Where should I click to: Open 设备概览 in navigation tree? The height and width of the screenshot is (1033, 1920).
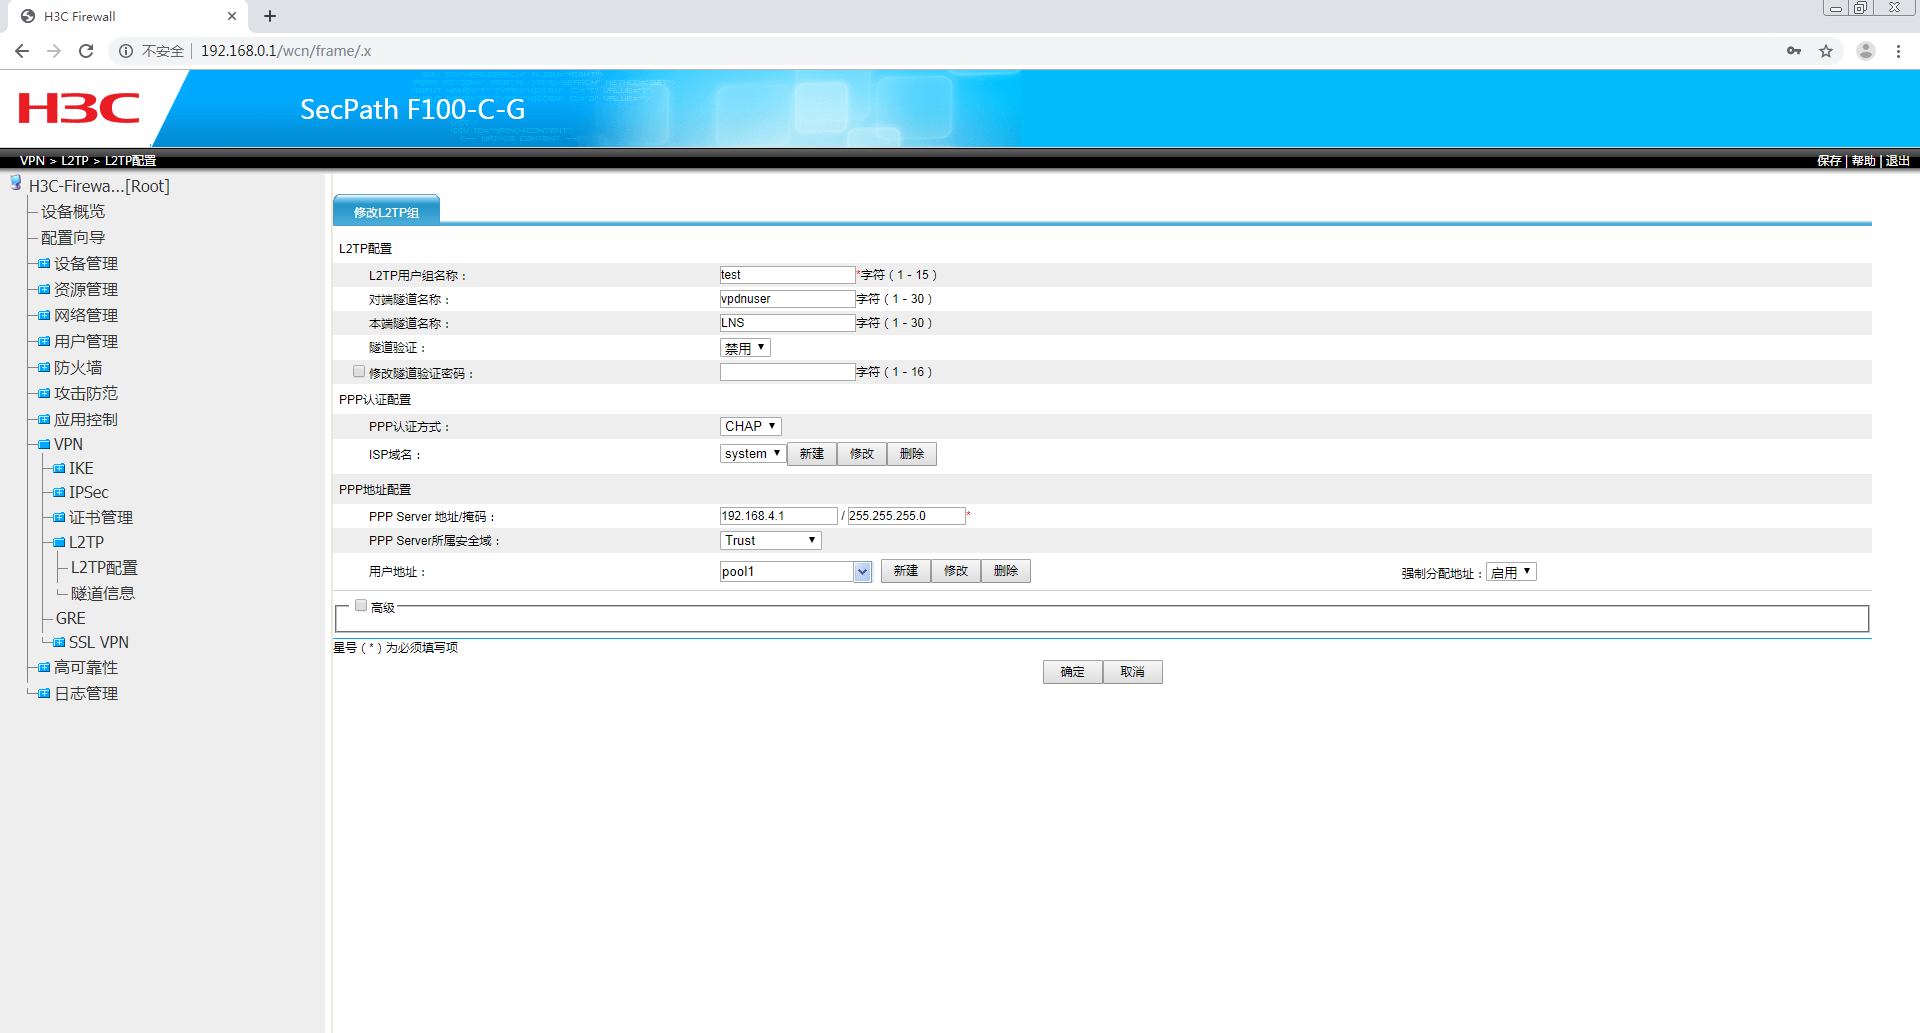[x=73, y=212]
